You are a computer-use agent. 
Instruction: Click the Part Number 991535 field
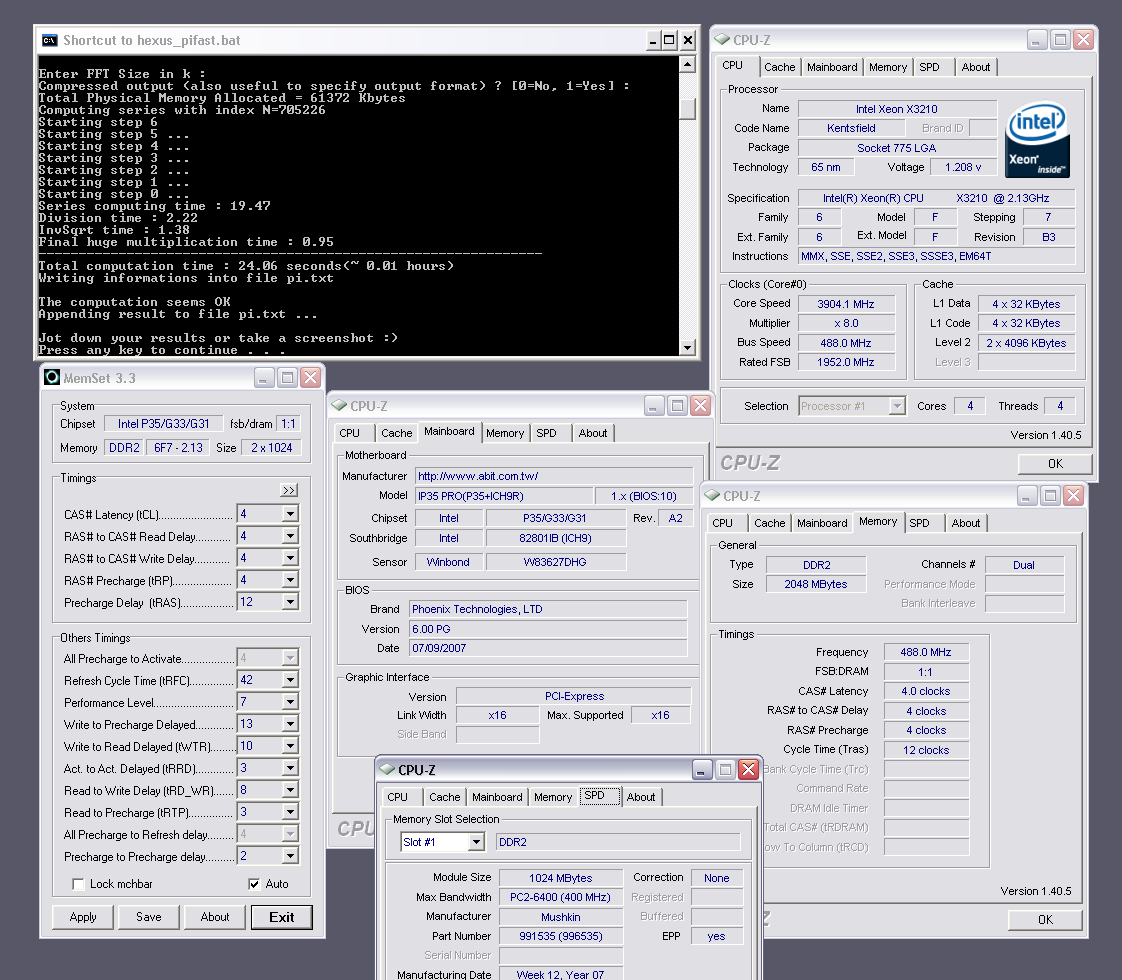(561, 936)
